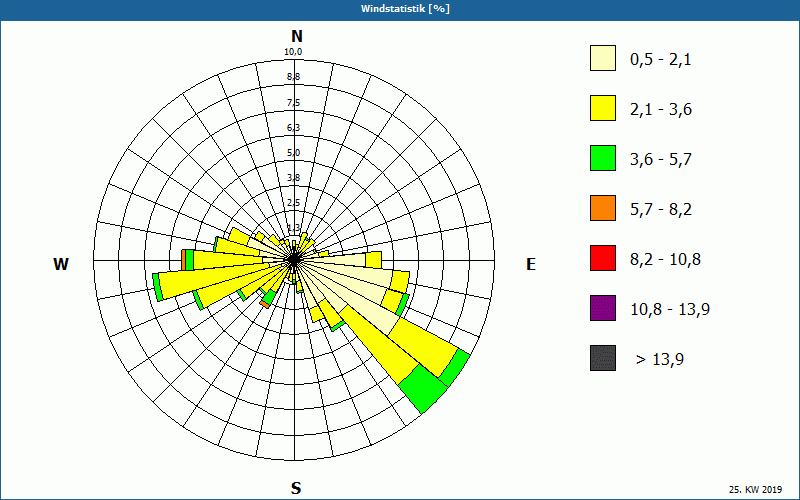Click the green 3,6 - 5,7 legend swatch
This screenshot has width=800, height=500.
pos(603,158)
